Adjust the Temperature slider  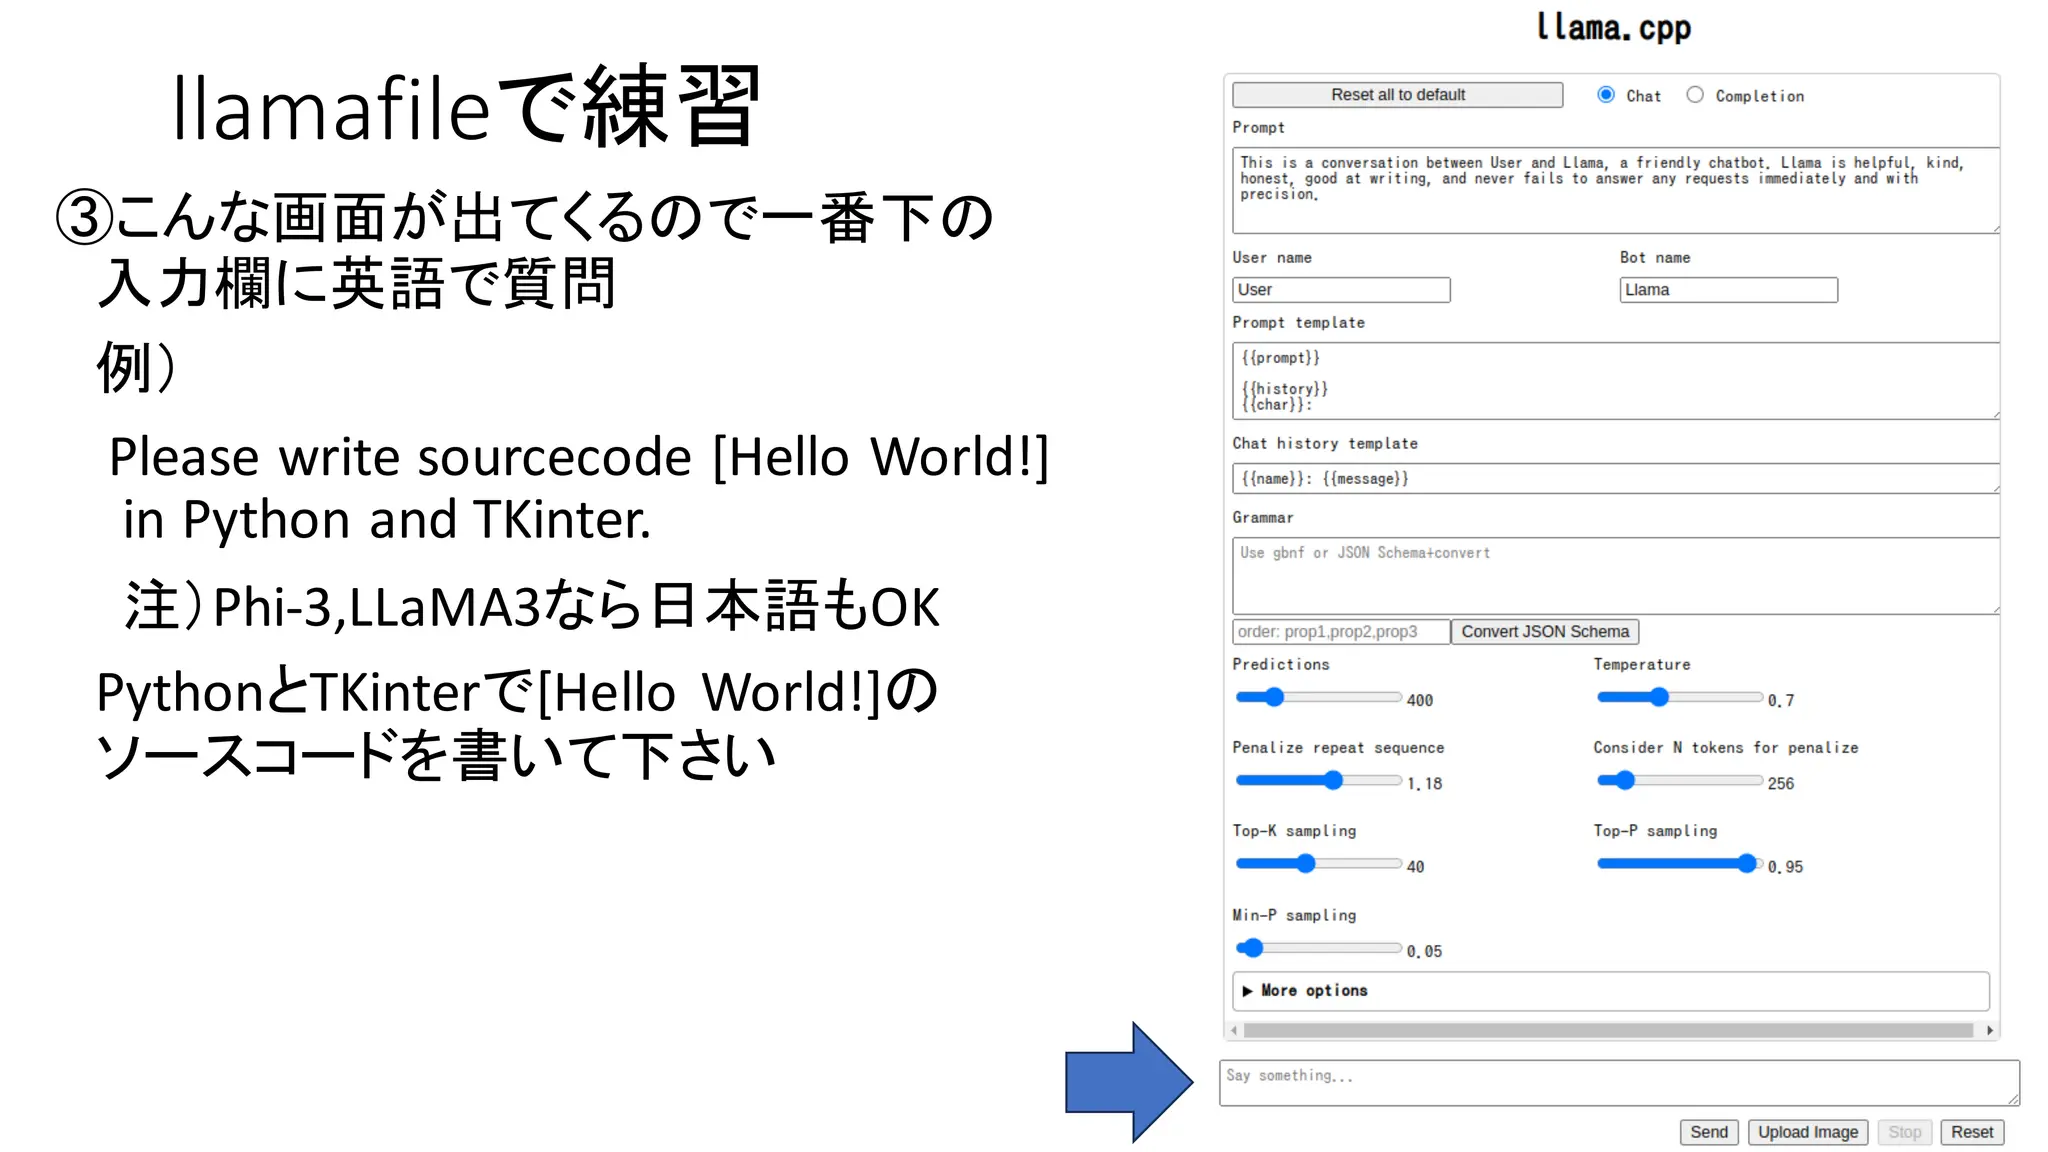click(1679, 697)
